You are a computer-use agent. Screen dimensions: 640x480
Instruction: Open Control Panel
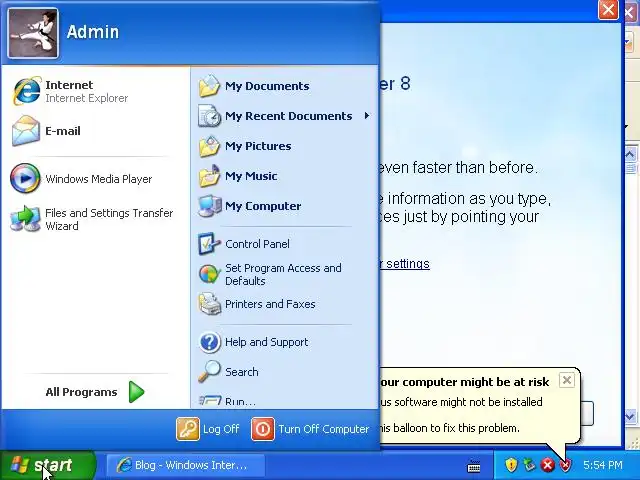(244, 244)
